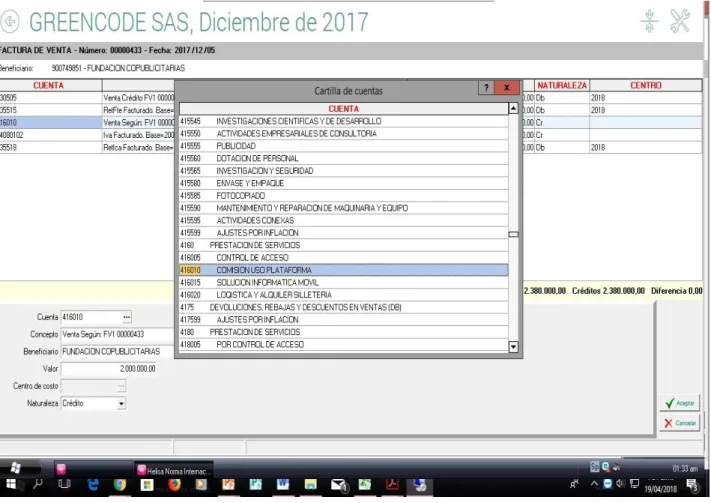The width and height of the screenshot is (711, 503).
Task: Select account 415555 PUBLICIDAD
Action: pyautogui.click(x=344, y=146)
